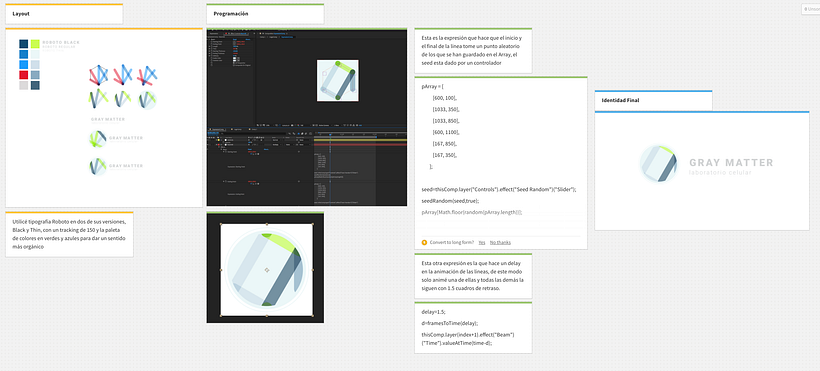The image size is (820, 371).
Task: Select the note starting Esta es la expresión
Action: click(x=473, y=50)
